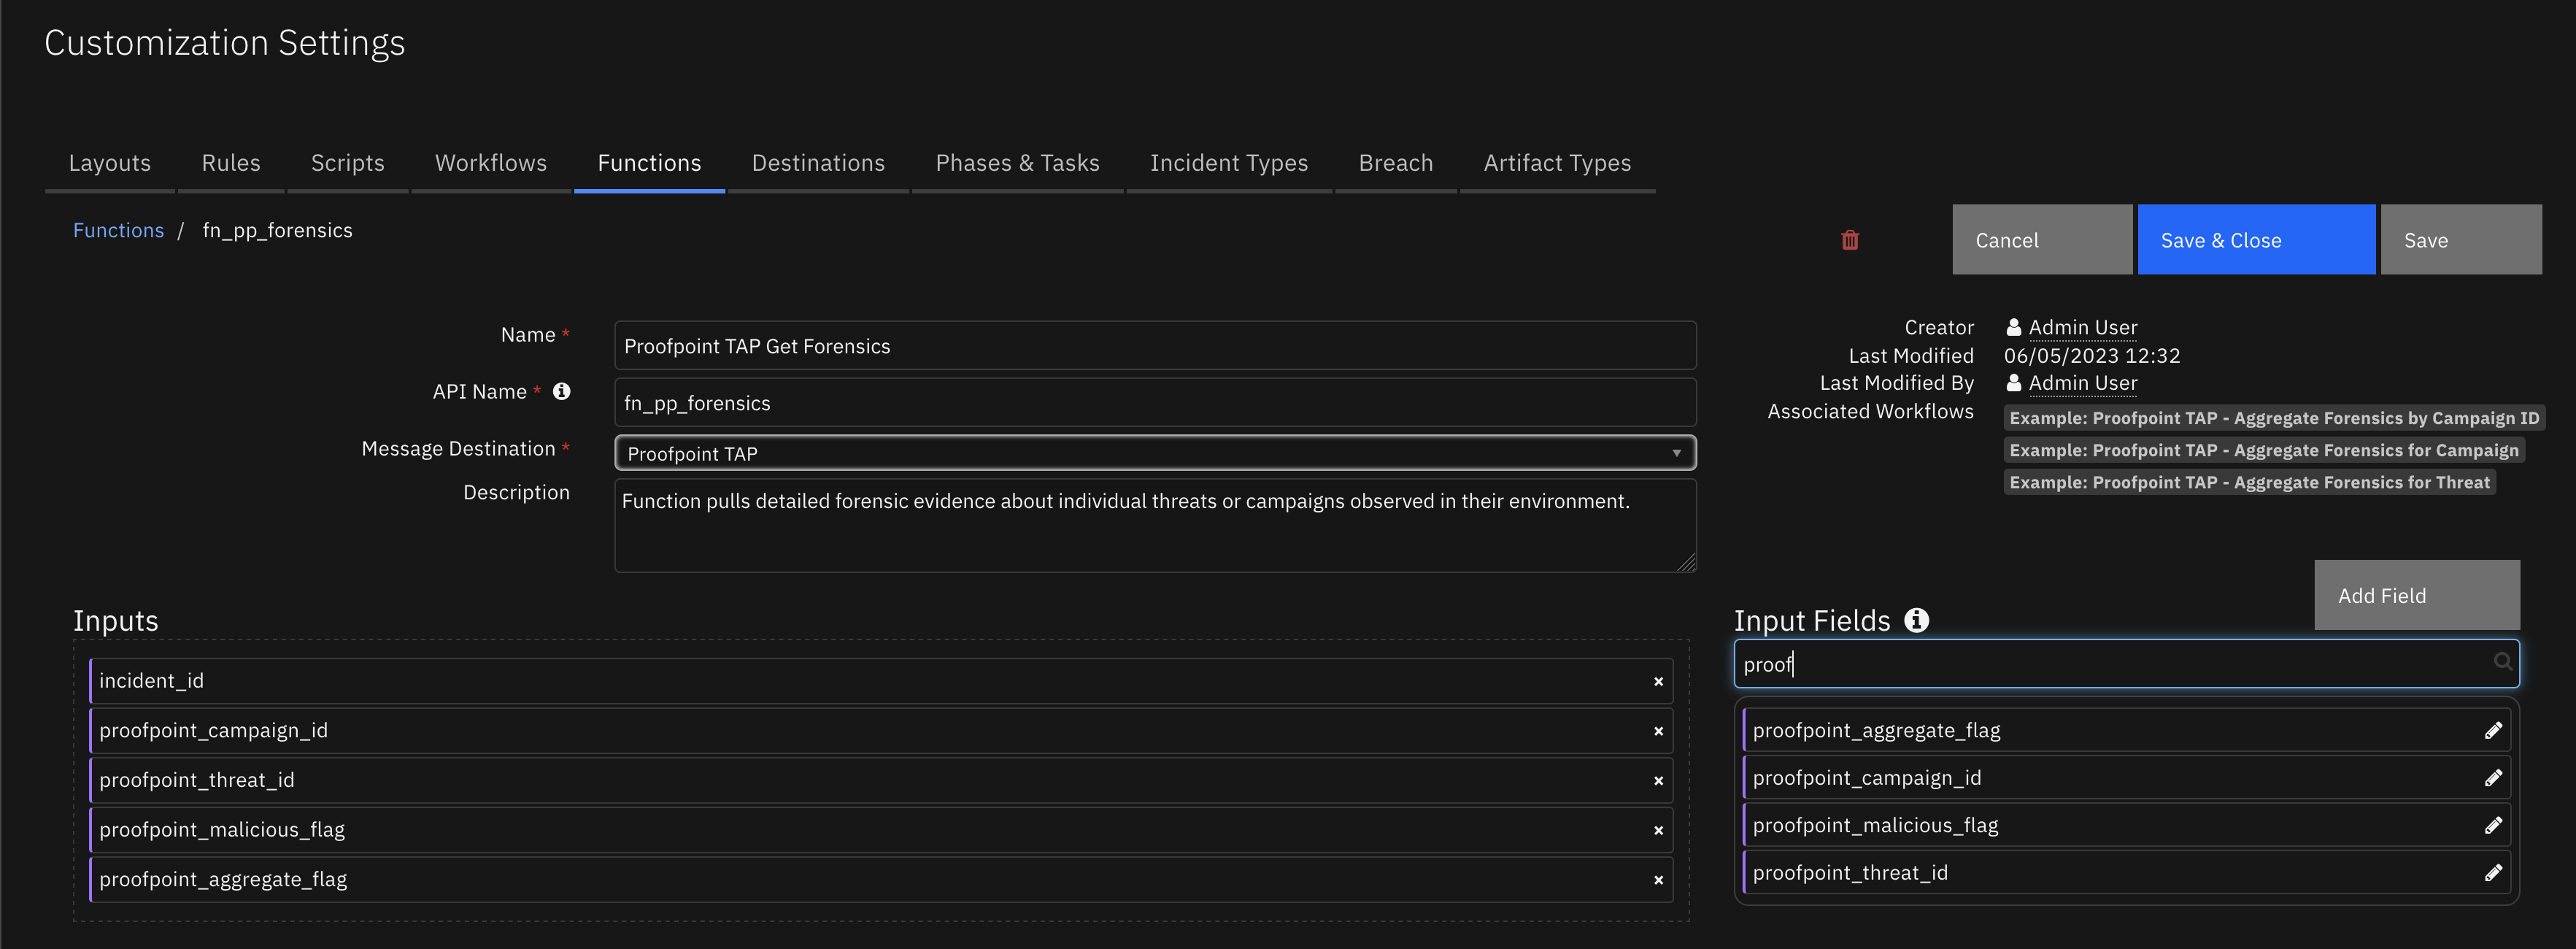
Task: Go to Breach tab
Action: coord(1395,163)
